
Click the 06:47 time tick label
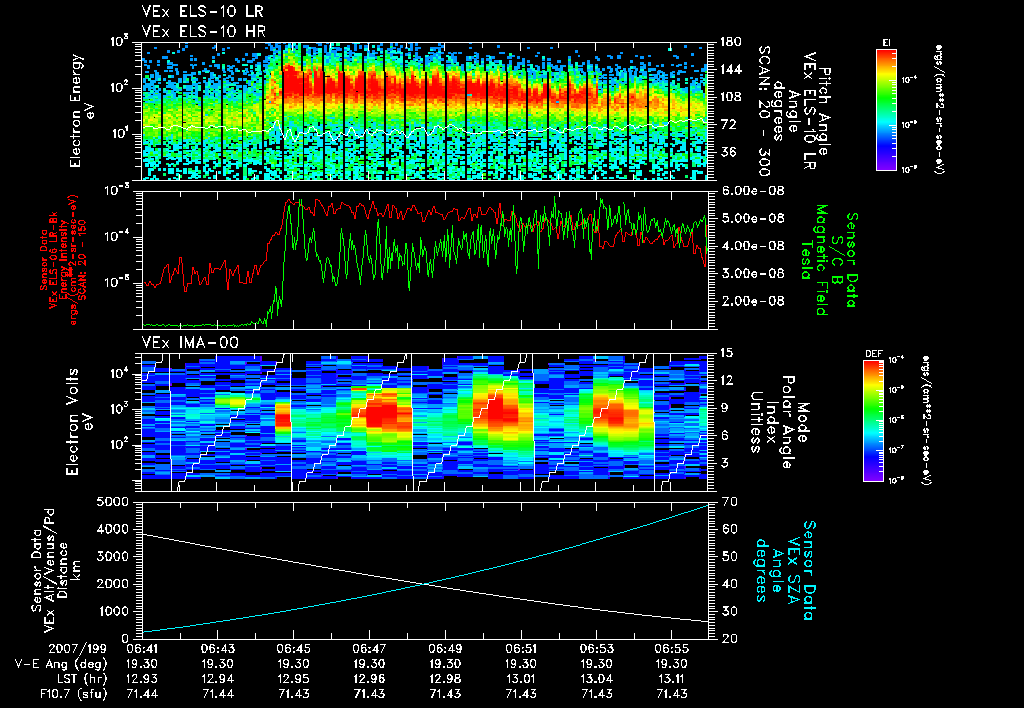[369, 649]
